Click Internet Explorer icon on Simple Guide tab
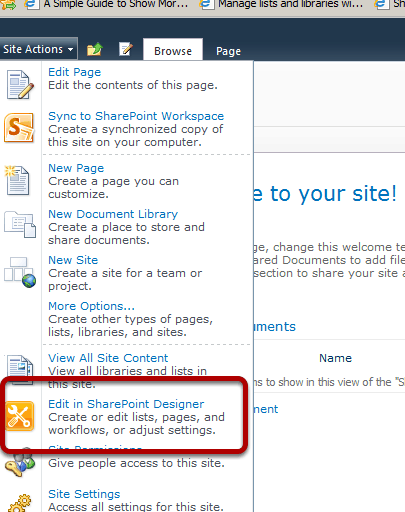Viewport: 405px width, 512px height. [x=32, y=4]
